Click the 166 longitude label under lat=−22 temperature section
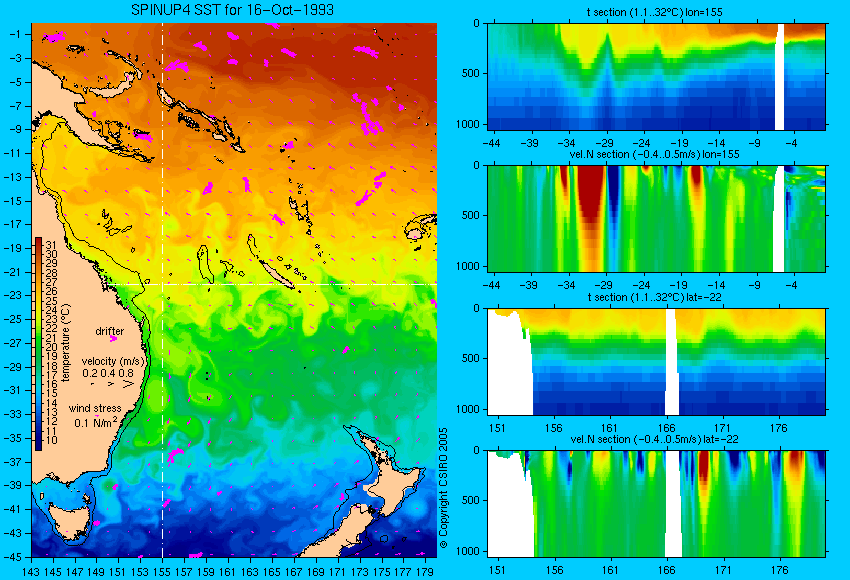Image resolution: width=850 pixels, height=580 pixels. pyautogui.click(x=666, y=428)
